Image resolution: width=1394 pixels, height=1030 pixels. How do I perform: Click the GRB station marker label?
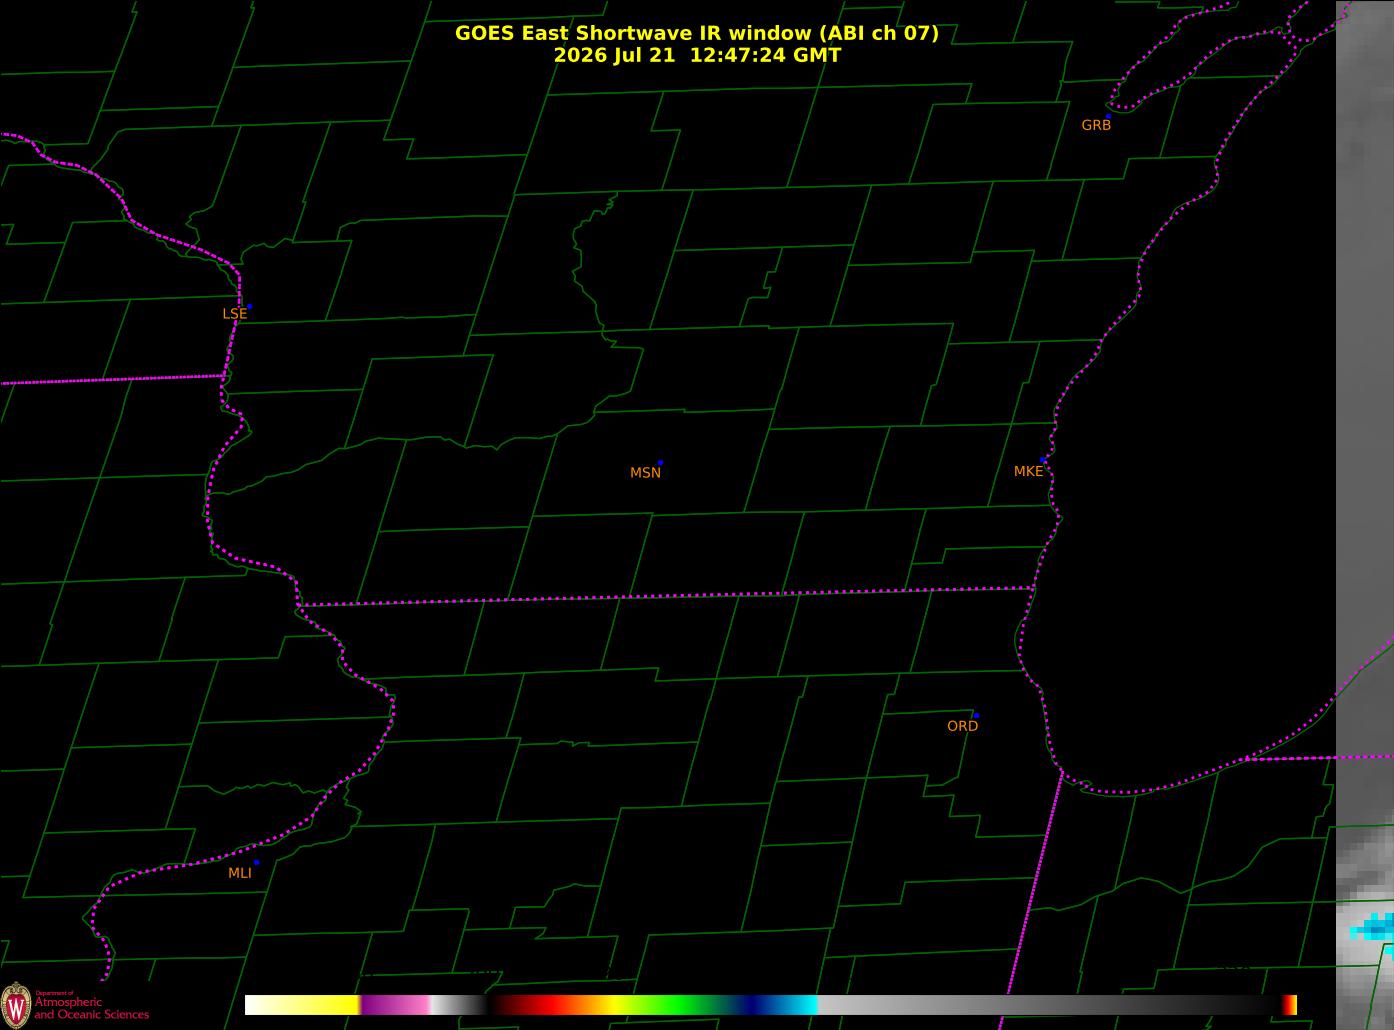1096,125
